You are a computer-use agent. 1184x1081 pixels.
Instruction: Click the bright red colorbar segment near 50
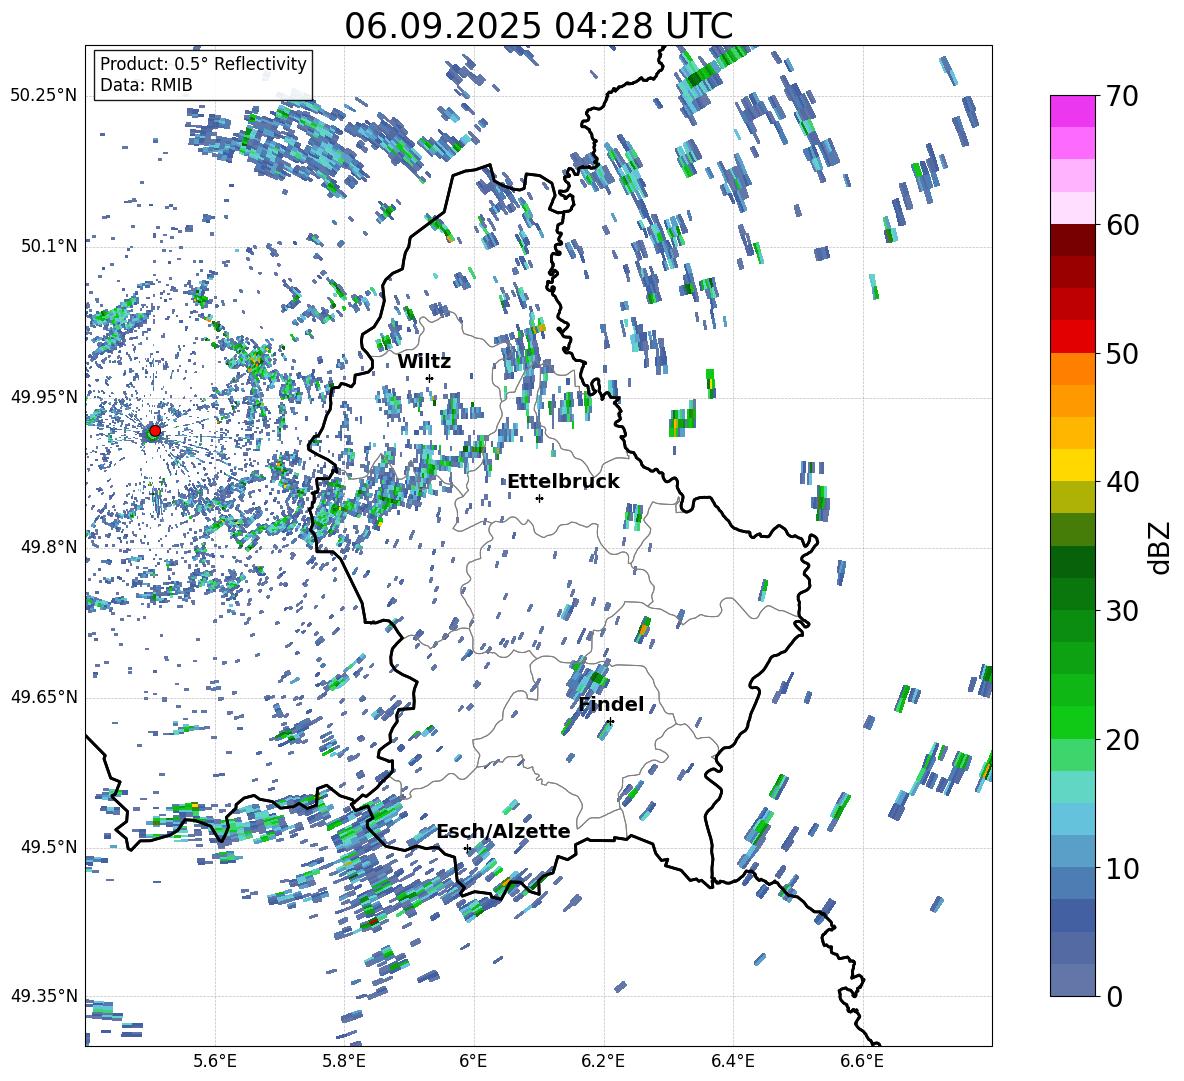[1073, 337]
